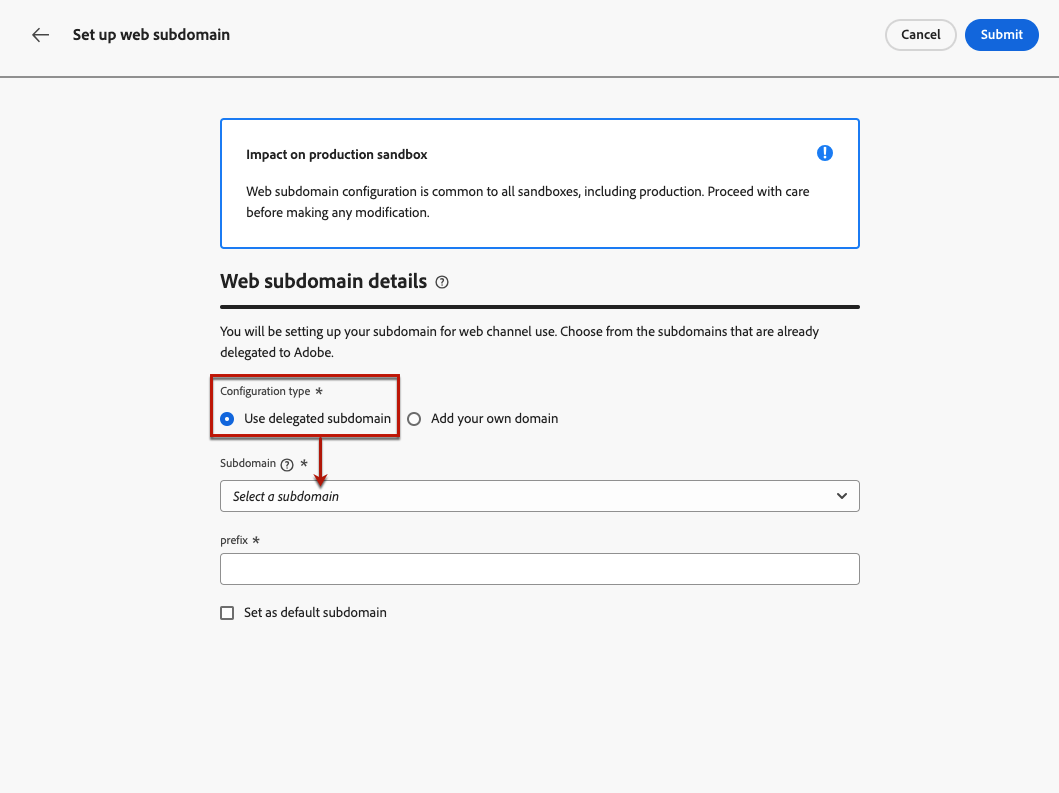The image size is (1059, 793).
Task: Click the Configuration type label
Action: point(265,391)
